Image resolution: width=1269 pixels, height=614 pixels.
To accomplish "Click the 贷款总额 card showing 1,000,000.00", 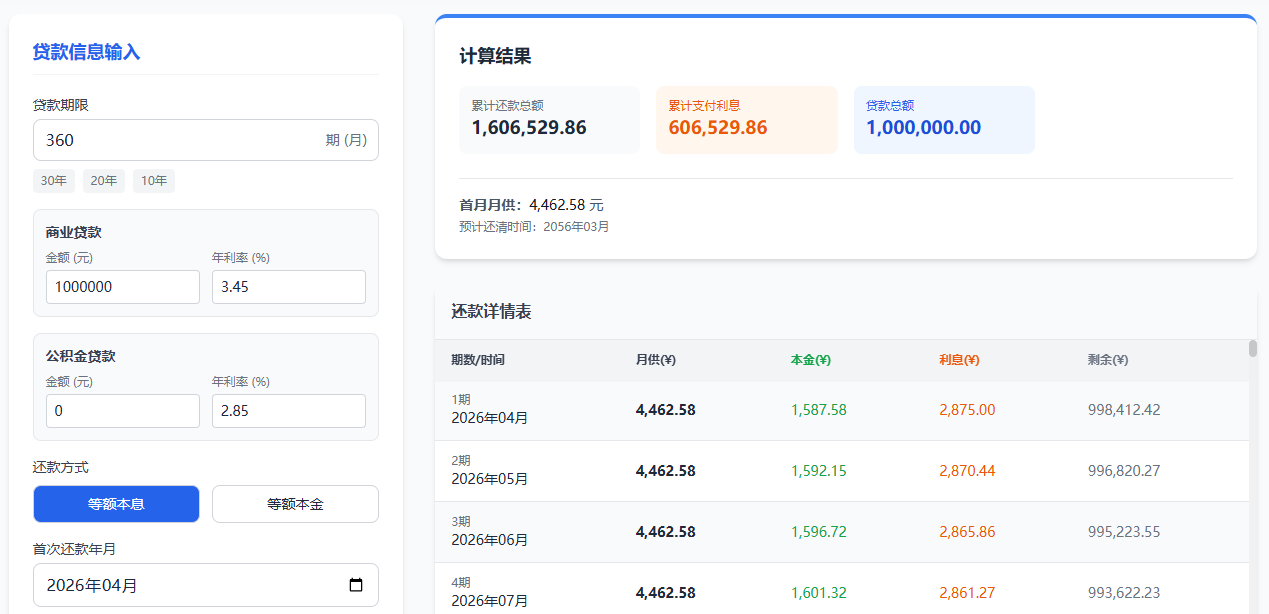I will point(944,120).
